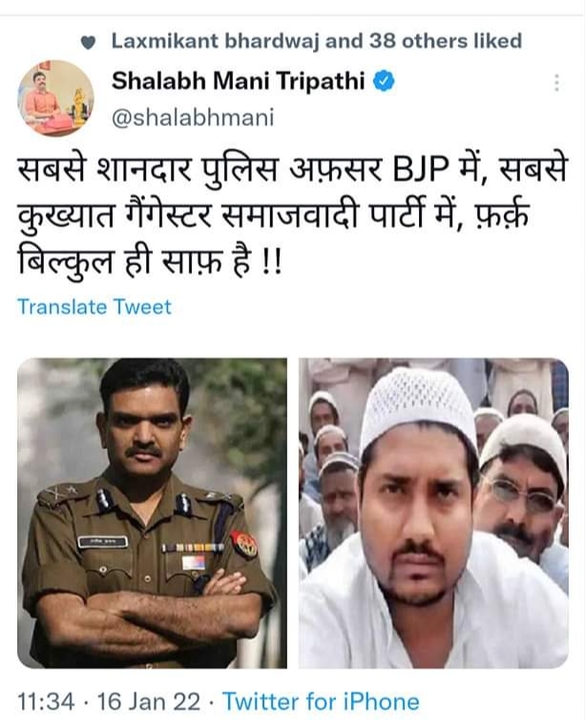Click the shoulder insignia in officer photo
This screenshot has width=585, height=720.
point(60,495)
